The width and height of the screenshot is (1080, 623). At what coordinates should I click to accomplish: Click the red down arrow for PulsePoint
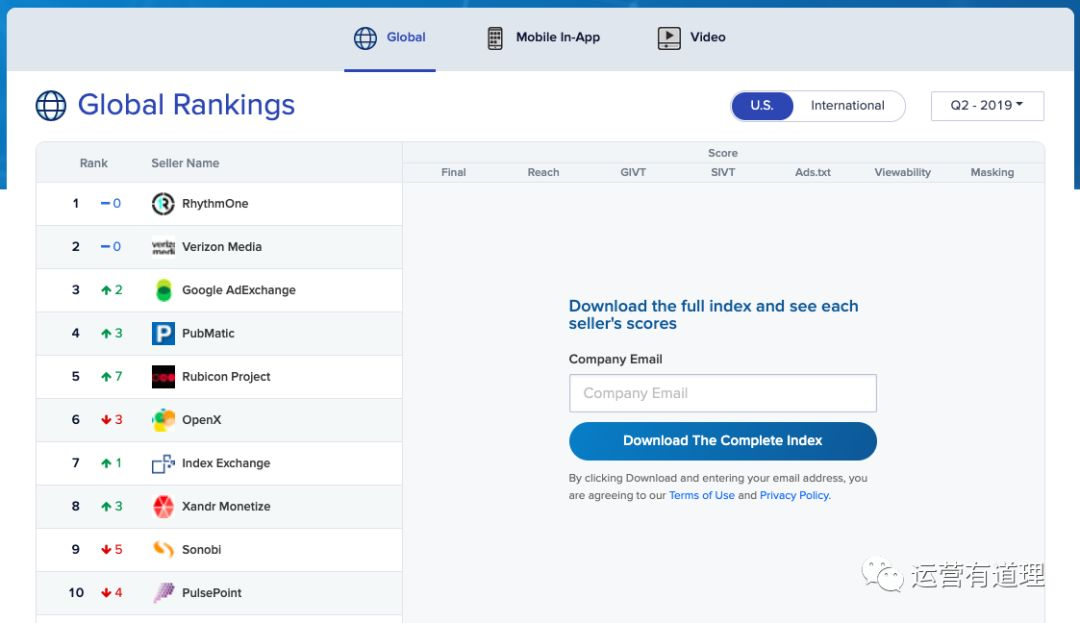tap(106, 593)
